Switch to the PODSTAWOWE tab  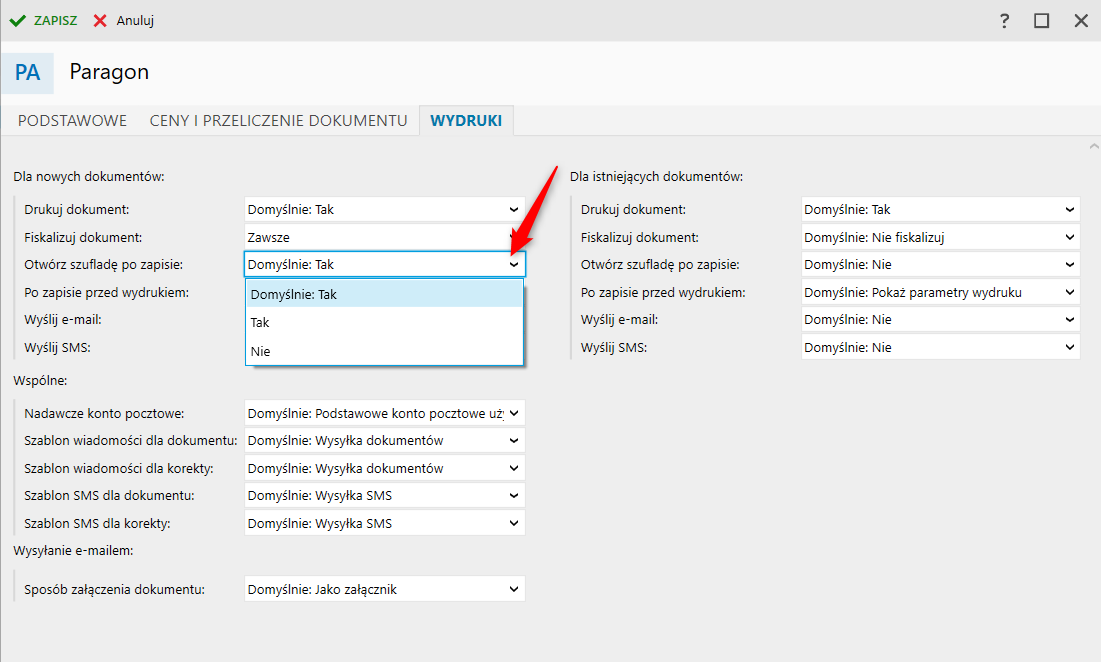(x=73, y=121)
